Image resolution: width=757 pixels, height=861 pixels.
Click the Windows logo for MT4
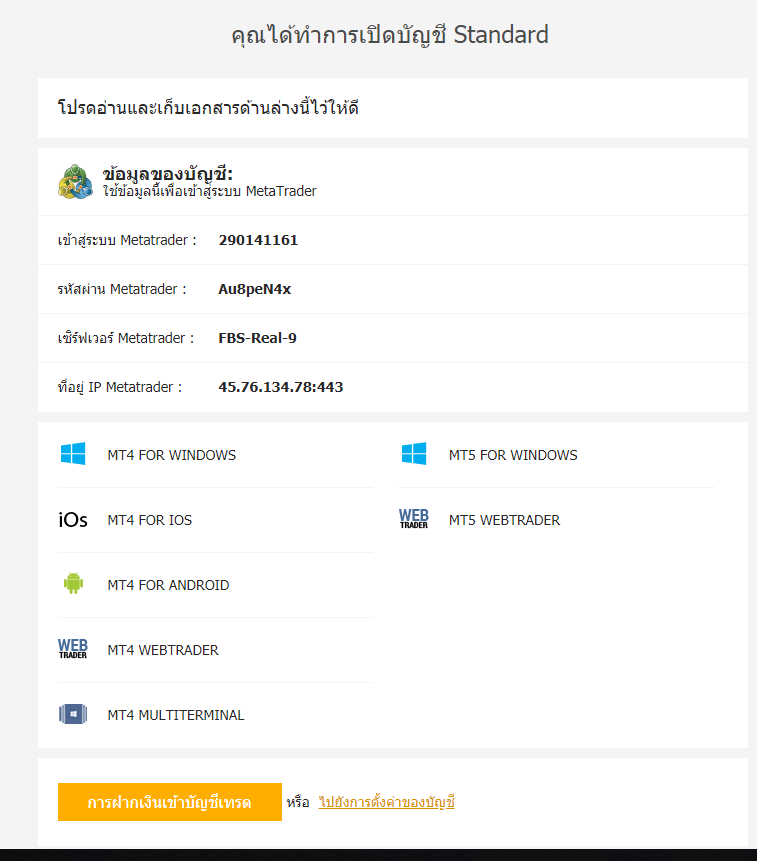[73, 454]
